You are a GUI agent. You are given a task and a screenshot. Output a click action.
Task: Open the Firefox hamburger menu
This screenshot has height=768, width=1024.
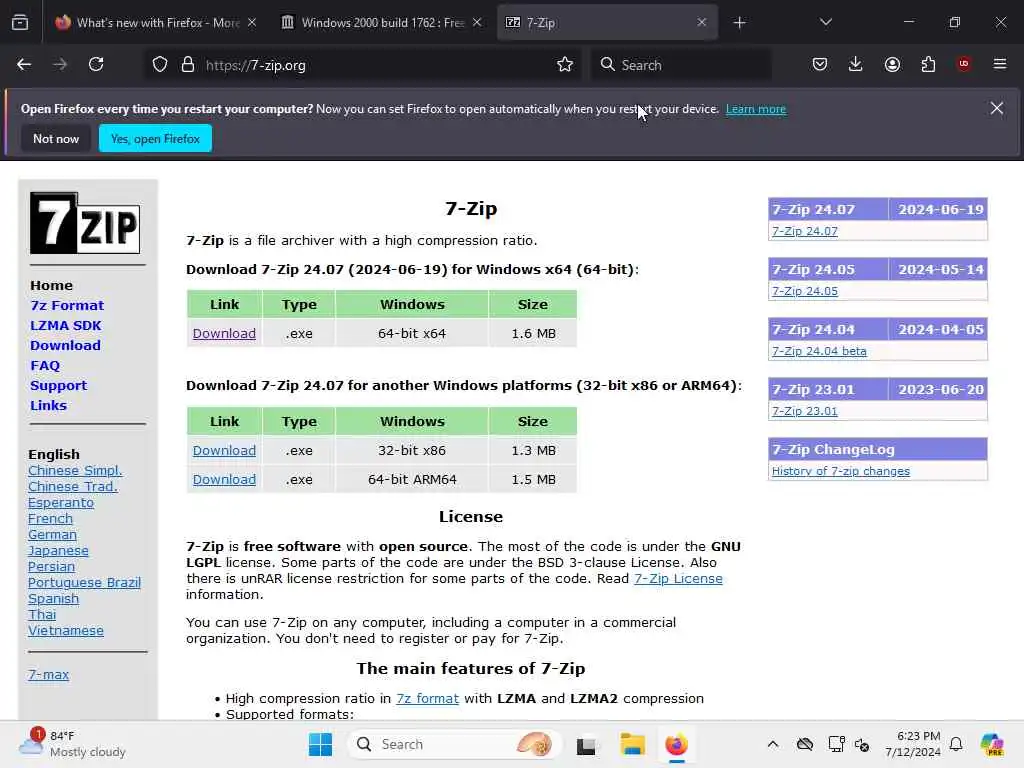tap(1000, 64)
